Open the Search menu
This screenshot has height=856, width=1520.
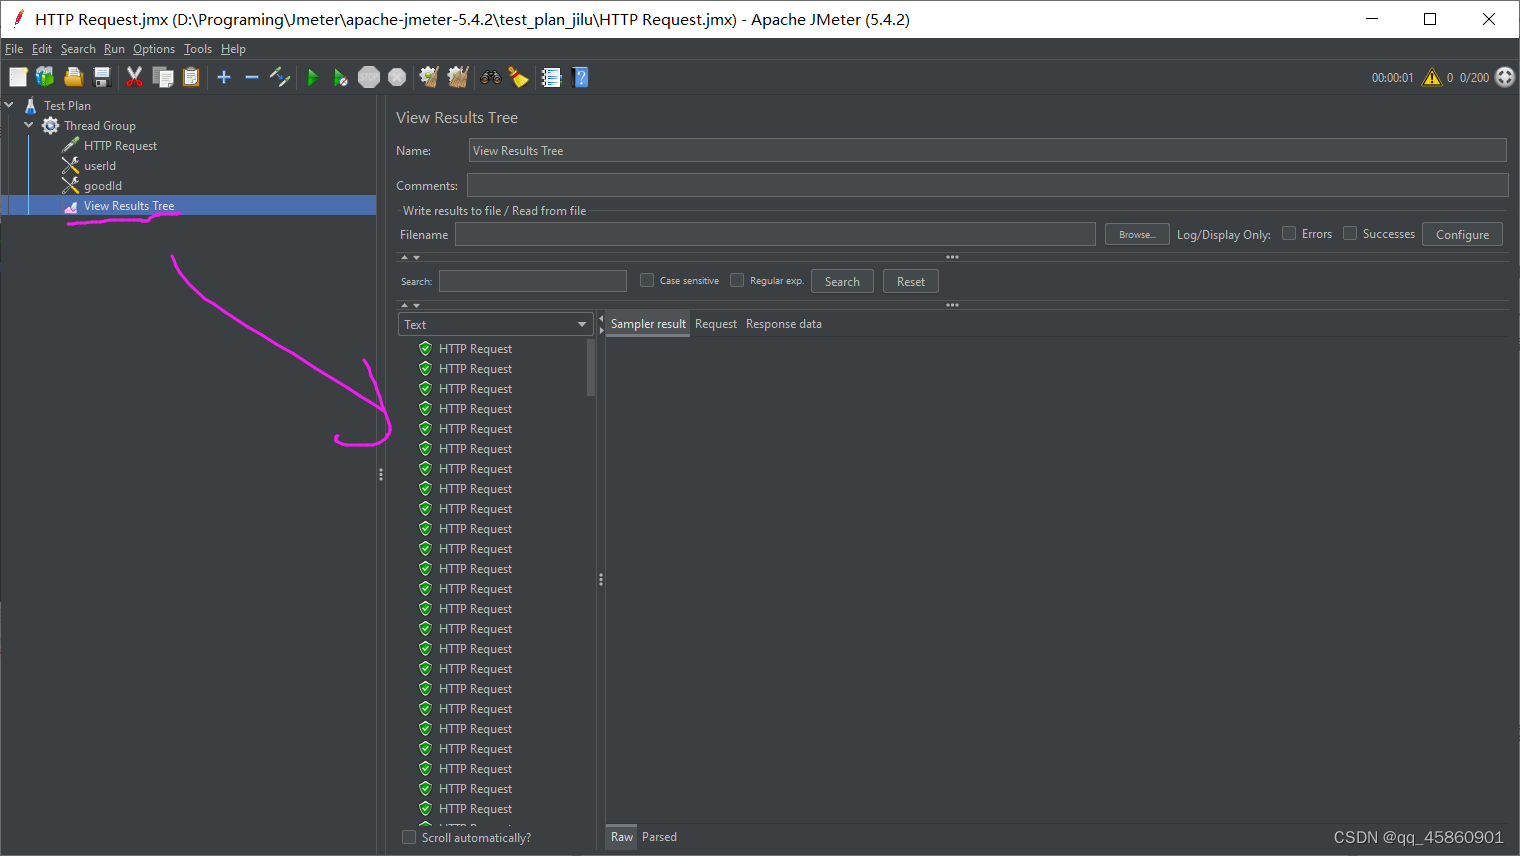tap(78, 49)
